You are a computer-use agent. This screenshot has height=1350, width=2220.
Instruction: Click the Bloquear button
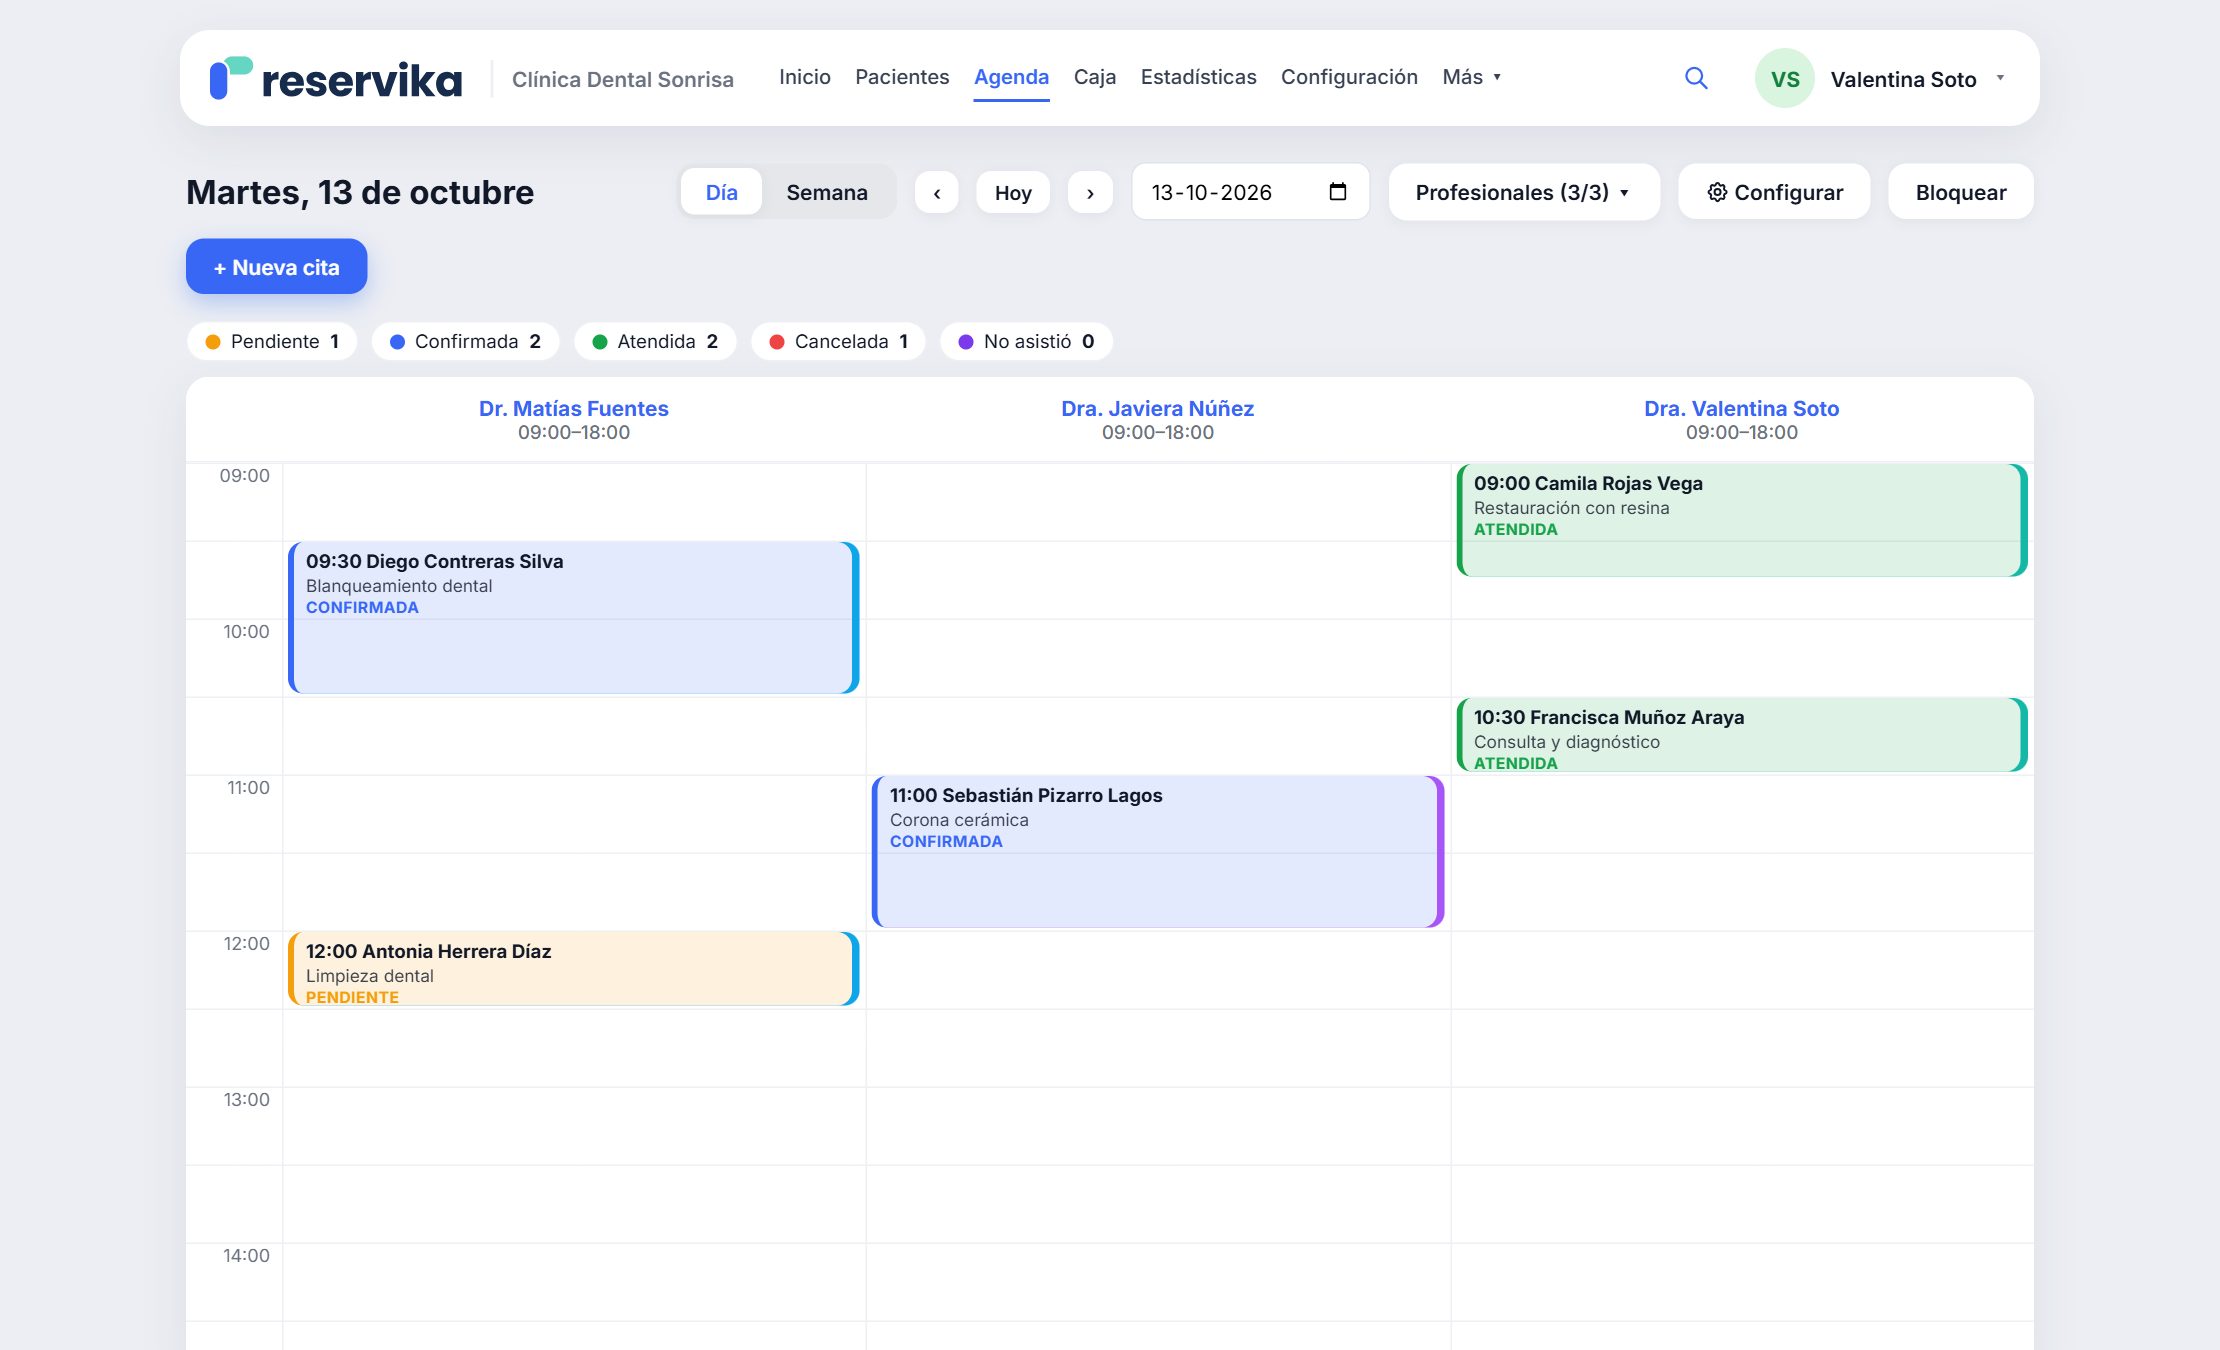[1960, 192]
